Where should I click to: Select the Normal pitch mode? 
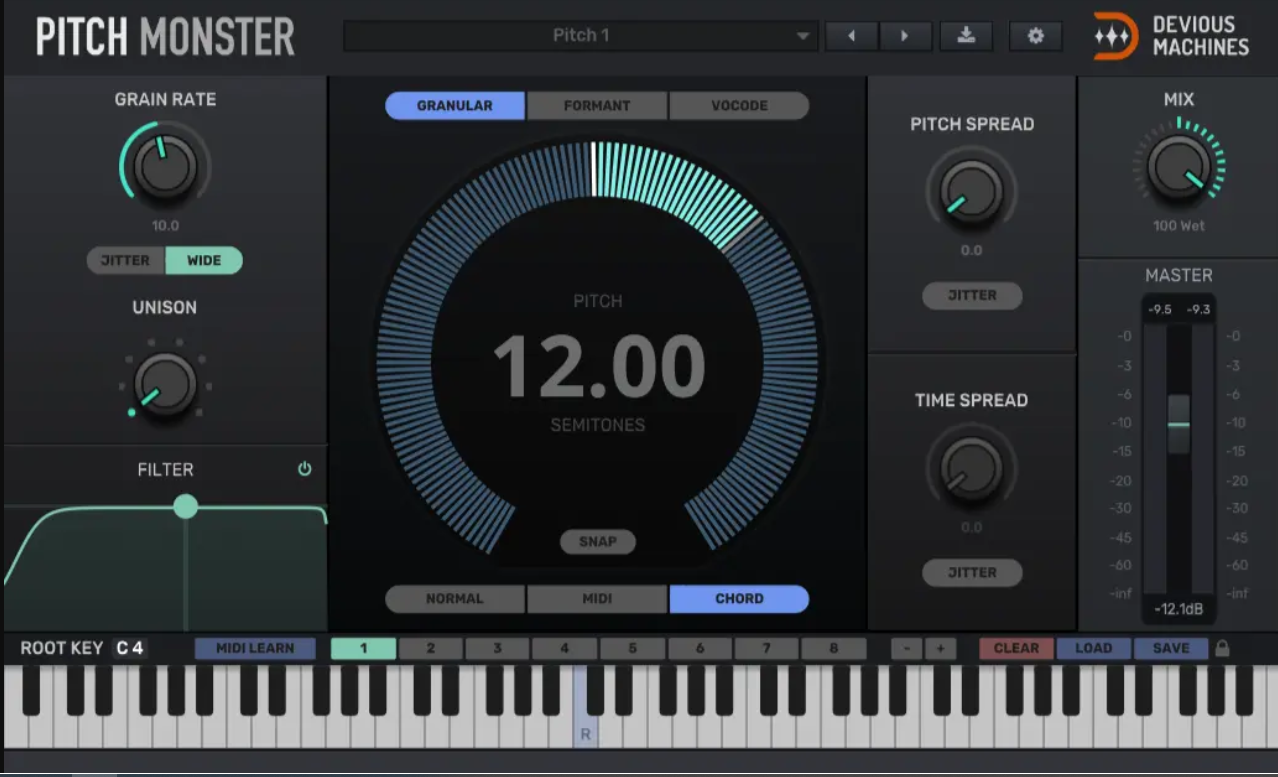tap(455, 599)
